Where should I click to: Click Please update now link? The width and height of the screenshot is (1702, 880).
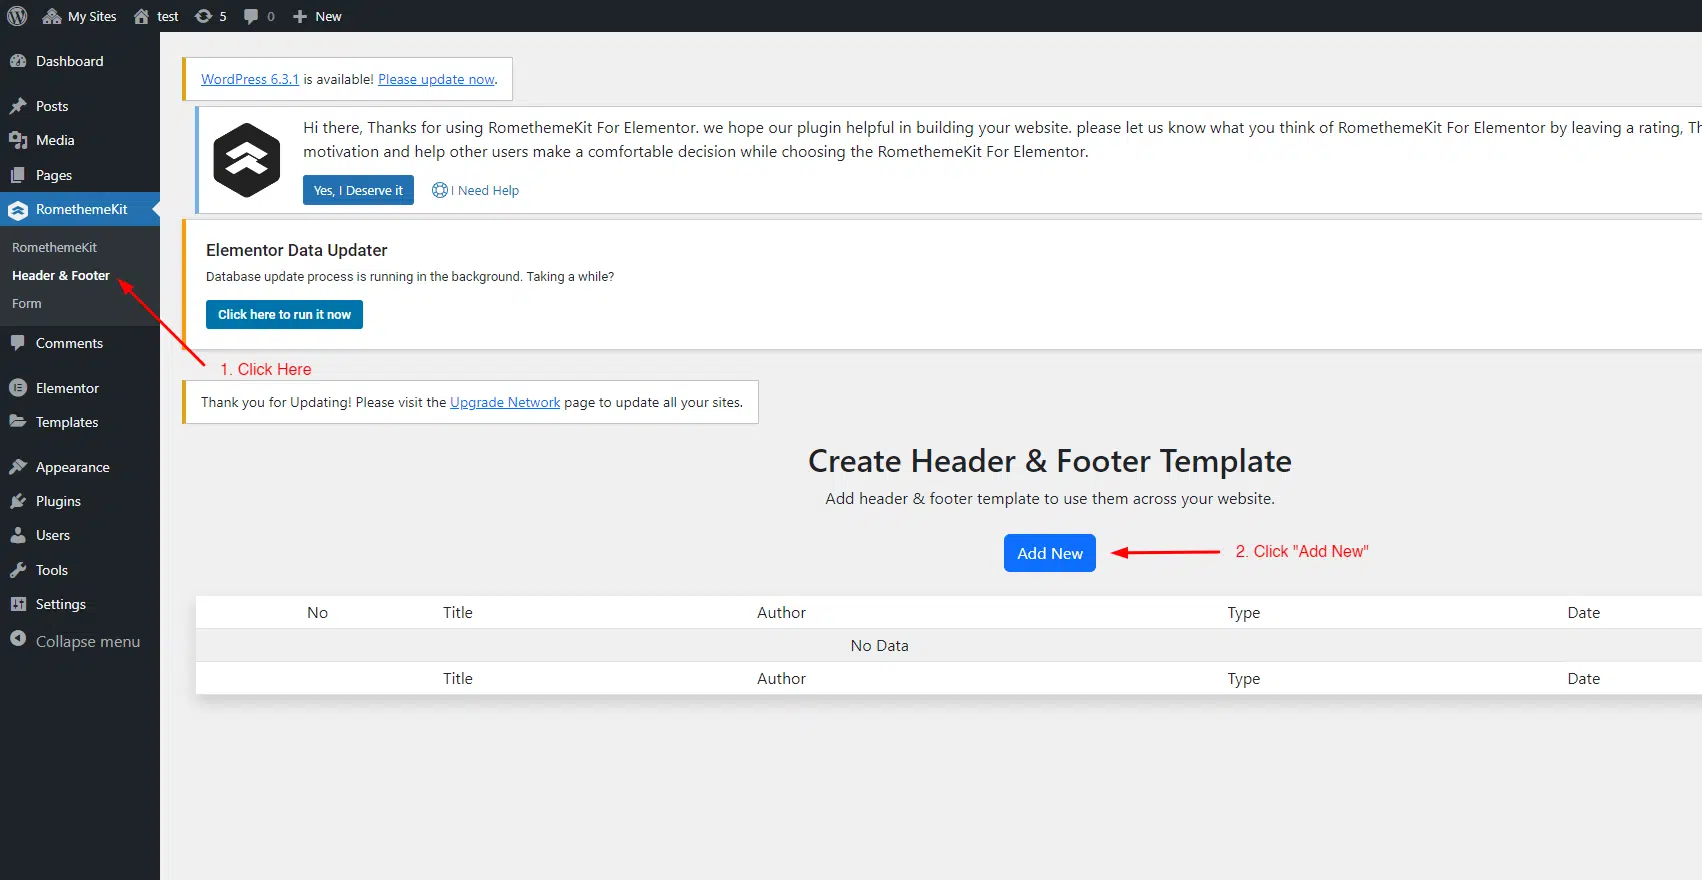coord(436,79)
